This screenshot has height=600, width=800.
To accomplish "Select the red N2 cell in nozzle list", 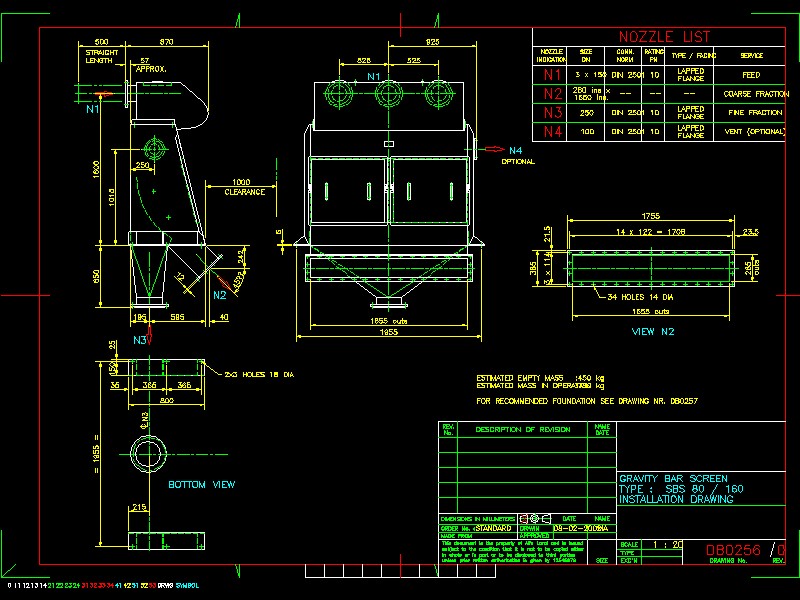I will tap(551, 93).
